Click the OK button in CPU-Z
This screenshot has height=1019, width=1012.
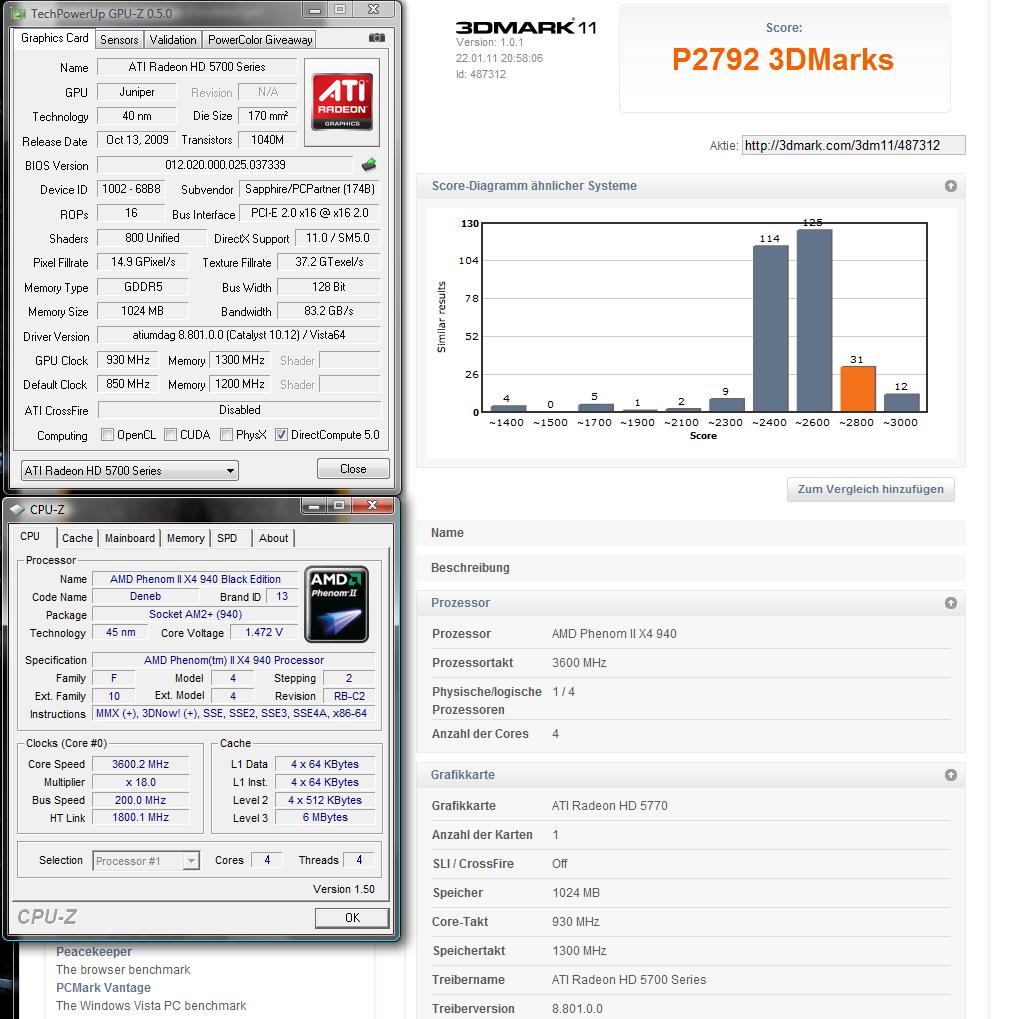[352, 918]
